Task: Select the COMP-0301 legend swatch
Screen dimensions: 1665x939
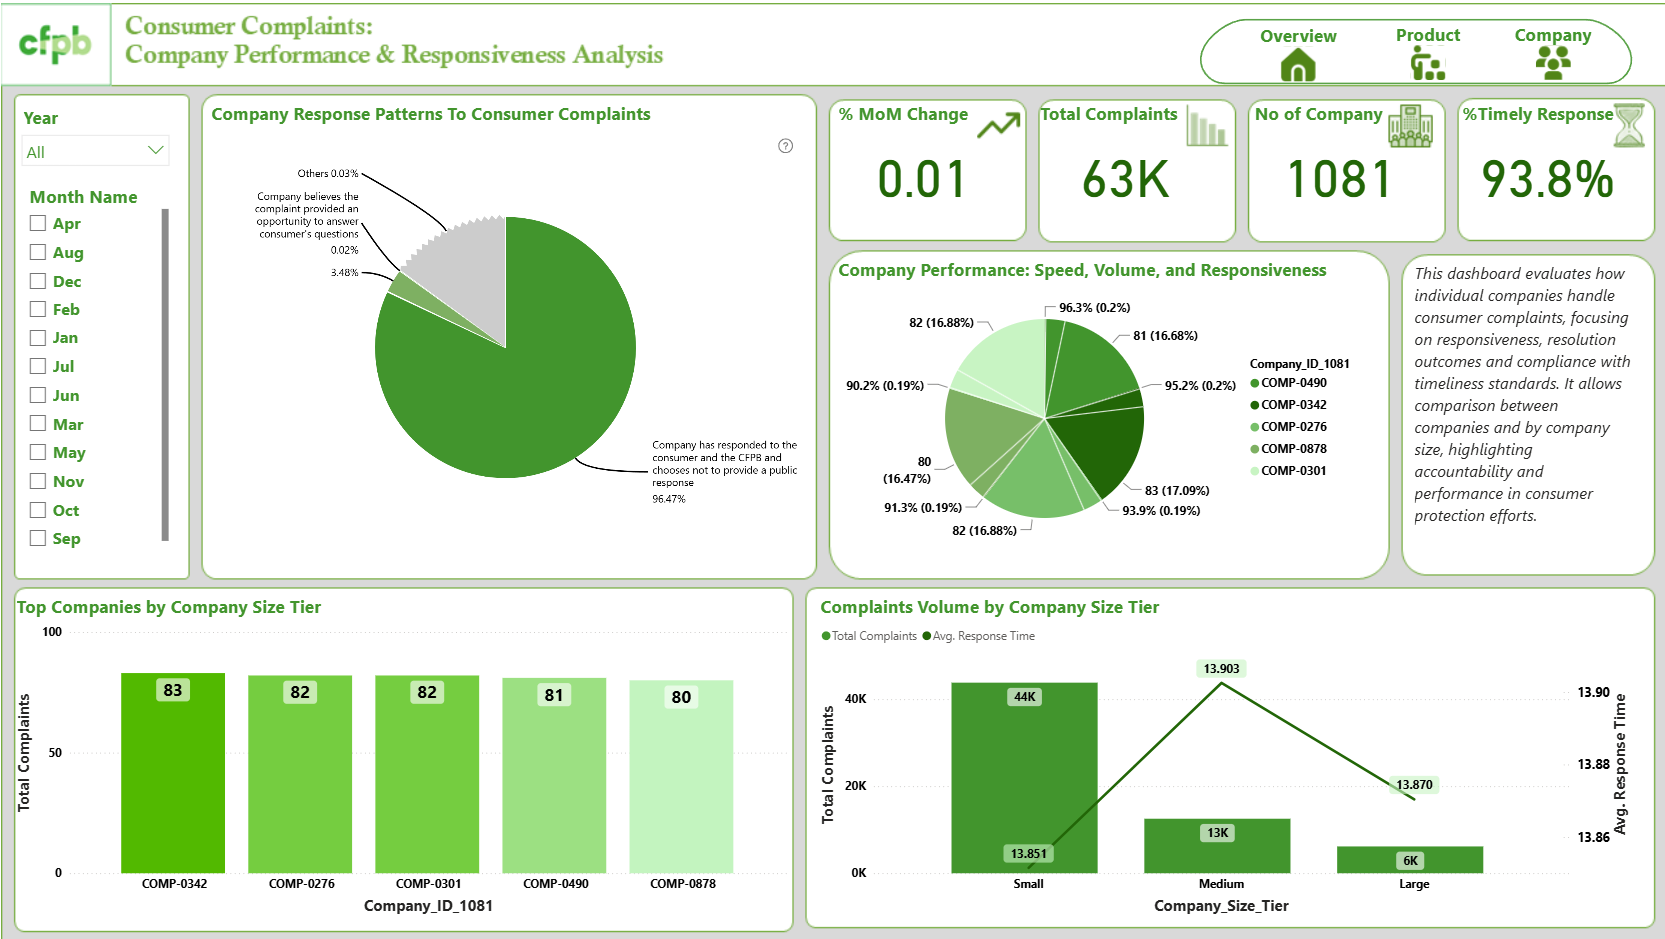Action: coord(1255,471)
